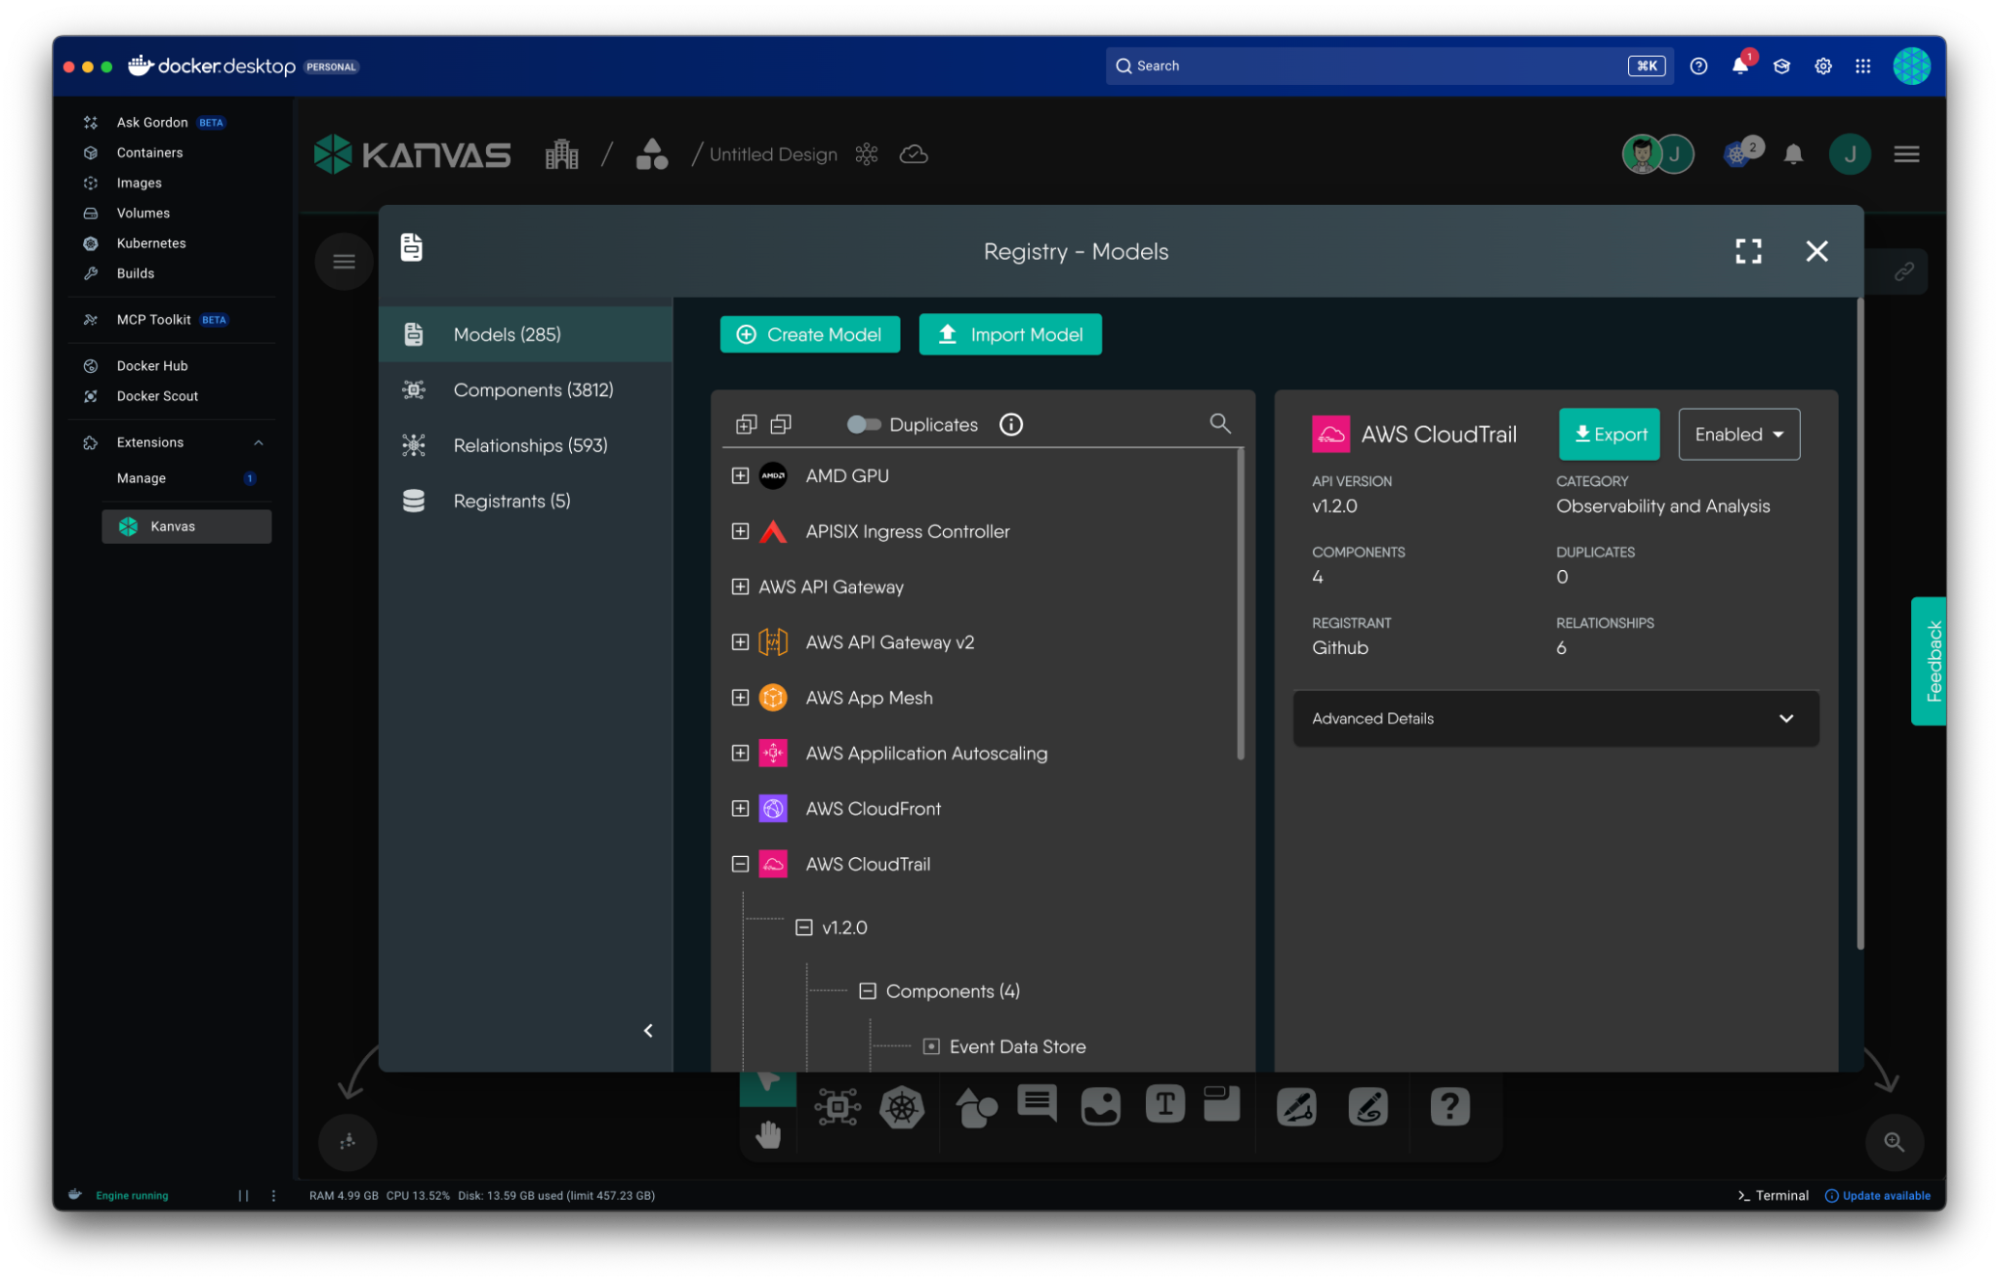
Task: Select the Text tool in bottom dock
Action: [1164, 1105]
